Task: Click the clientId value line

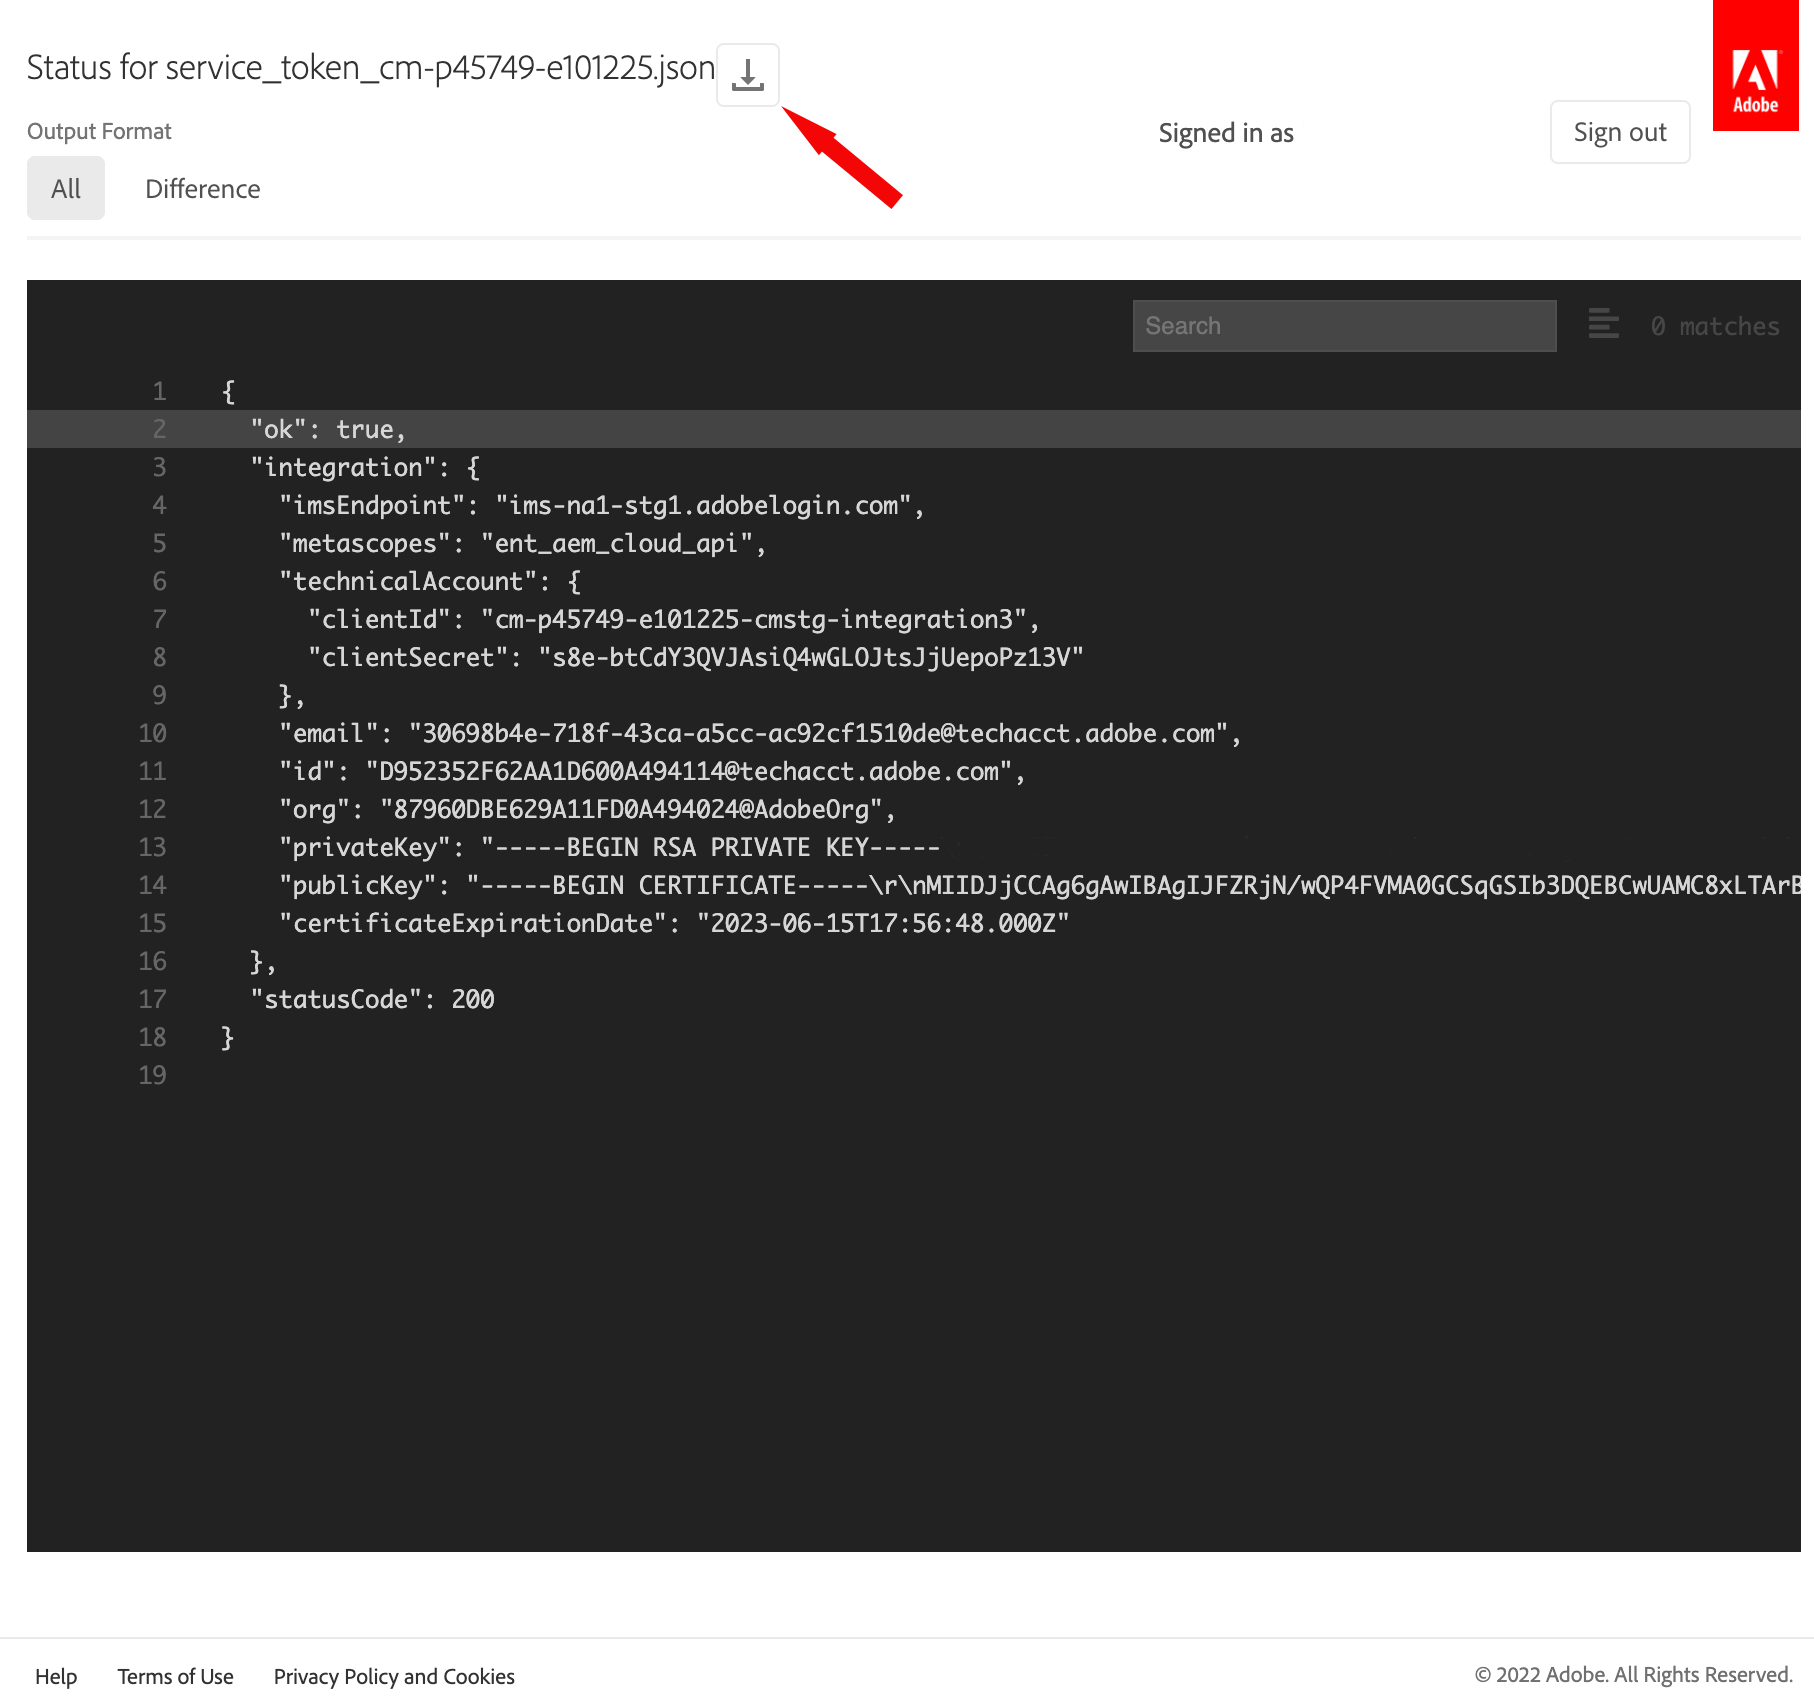Action: (674, 619)
